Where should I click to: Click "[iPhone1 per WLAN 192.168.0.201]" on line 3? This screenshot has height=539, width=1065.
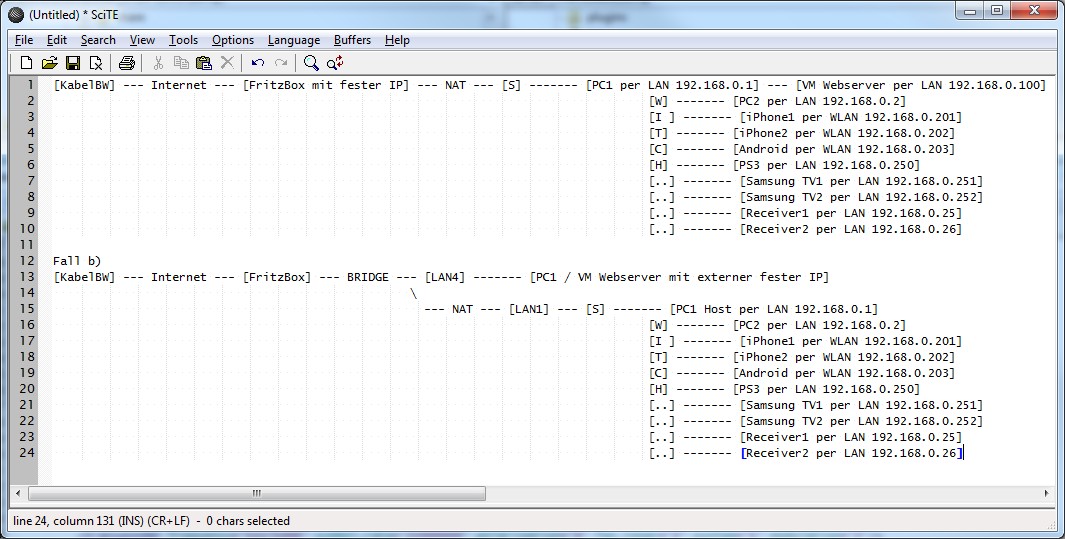(850, 117)
